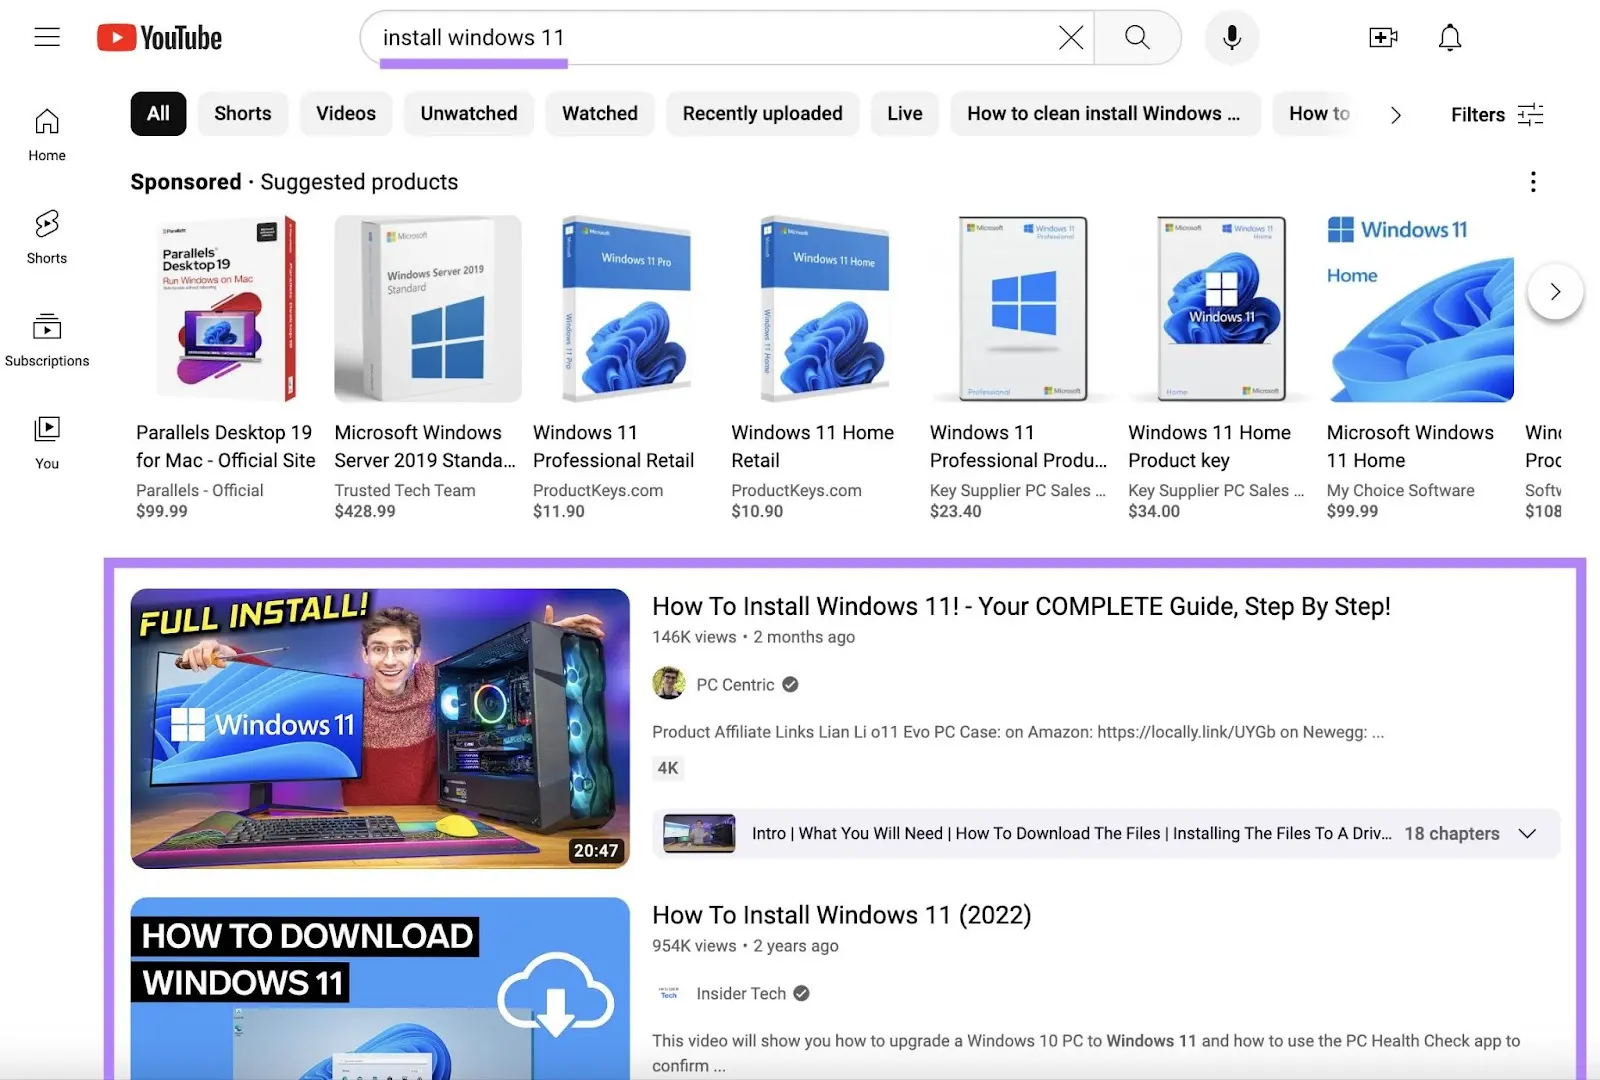Click the YouTube logo
Image resolution: width=1600 pixels, height=1080 pixels.
click(160, 38)
